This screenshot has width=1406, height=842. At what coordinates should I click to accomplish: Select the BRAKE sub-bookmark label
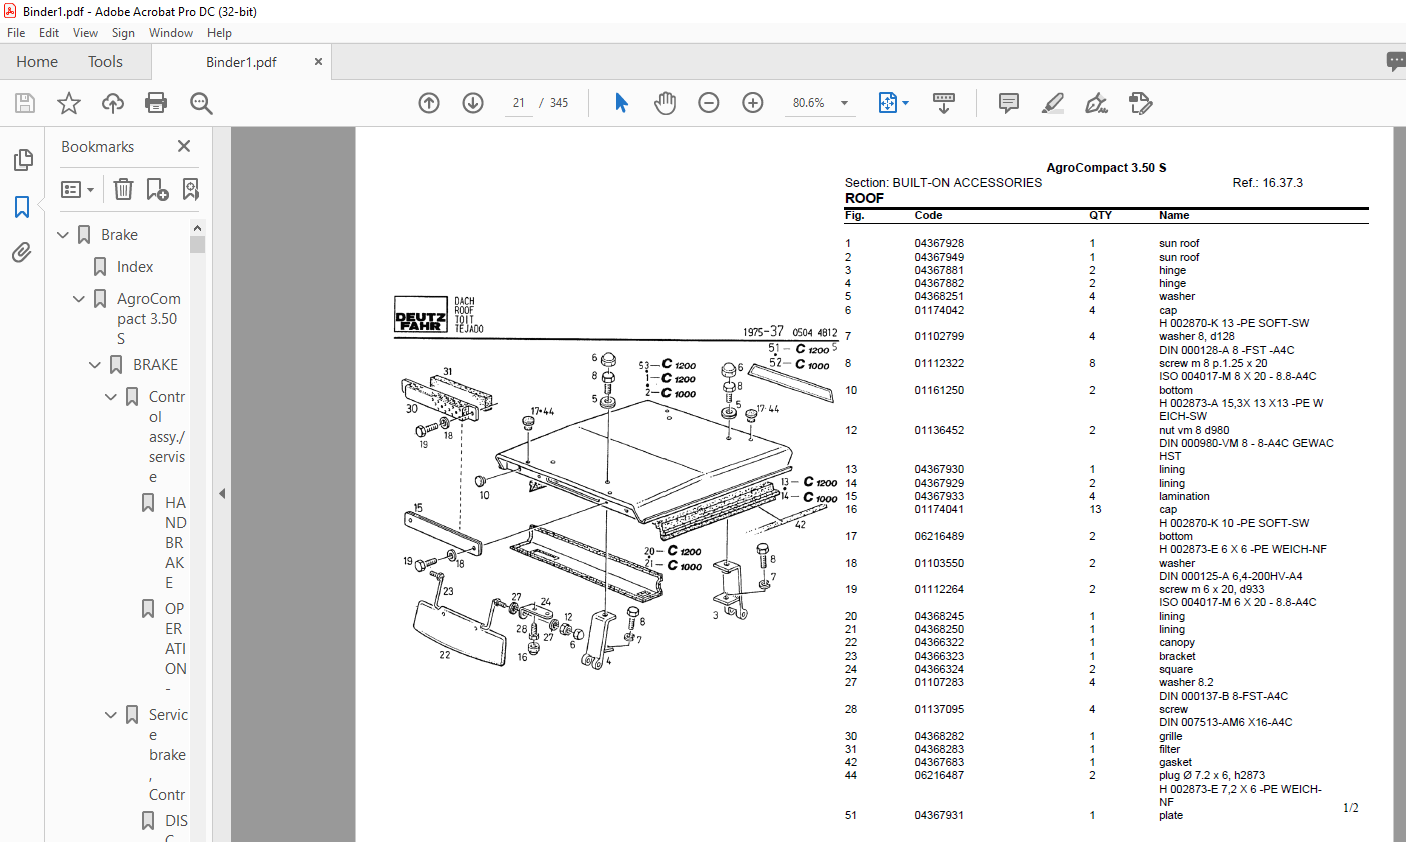point(156,365)
